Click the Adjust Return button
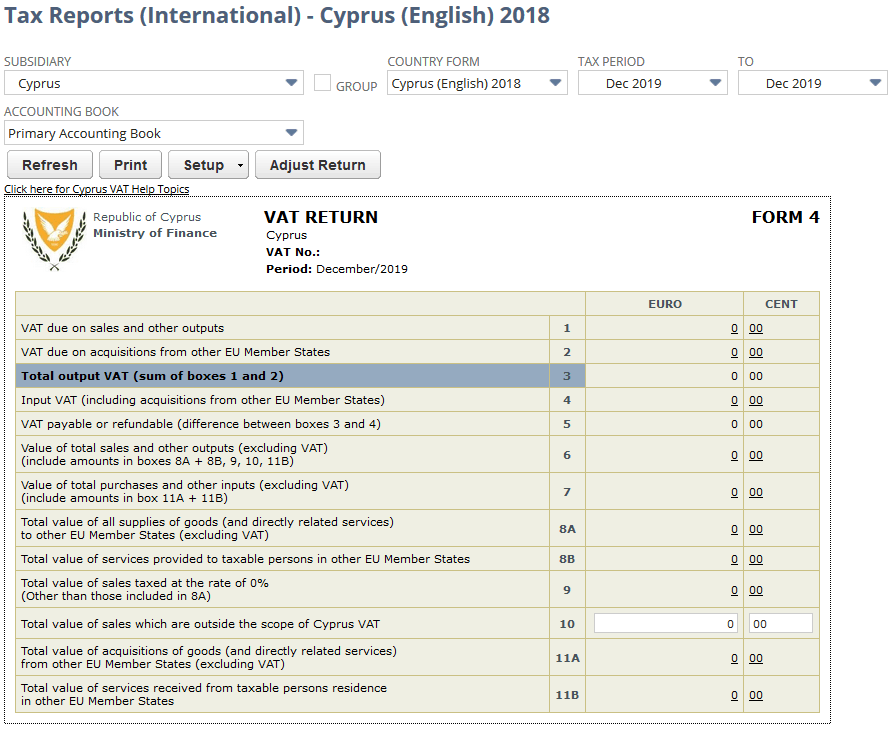The image size is (893, 732). tap(317, 165)
